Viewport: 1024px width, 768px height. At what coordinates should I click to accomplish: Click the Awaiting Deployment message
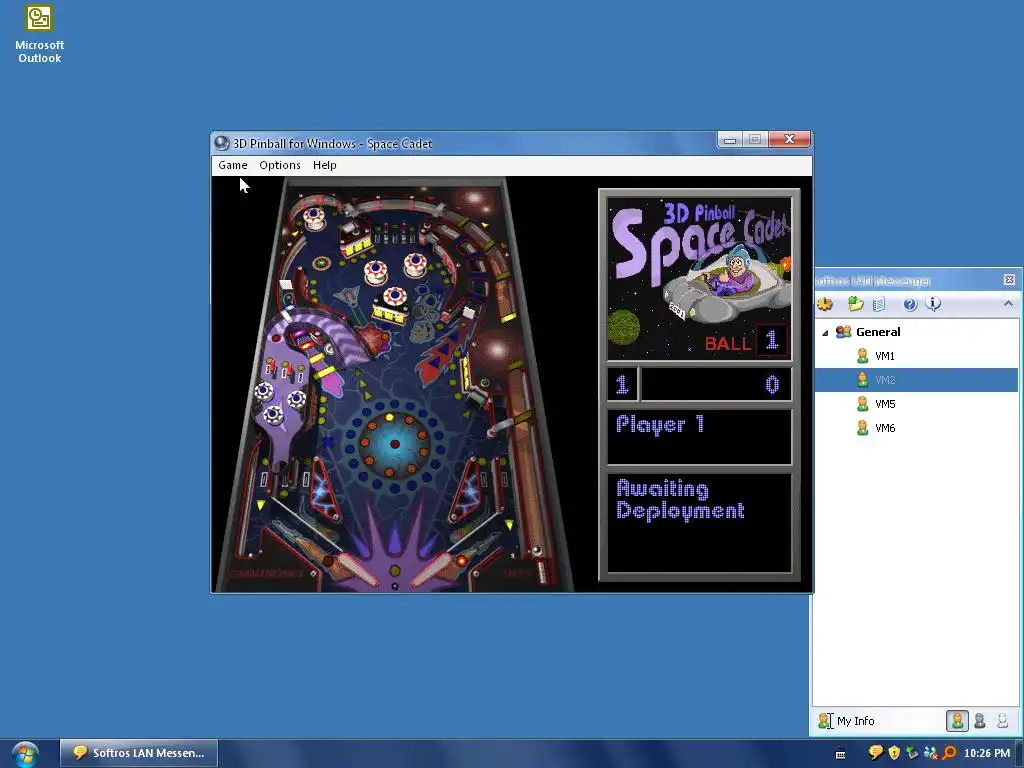(680, 500)
